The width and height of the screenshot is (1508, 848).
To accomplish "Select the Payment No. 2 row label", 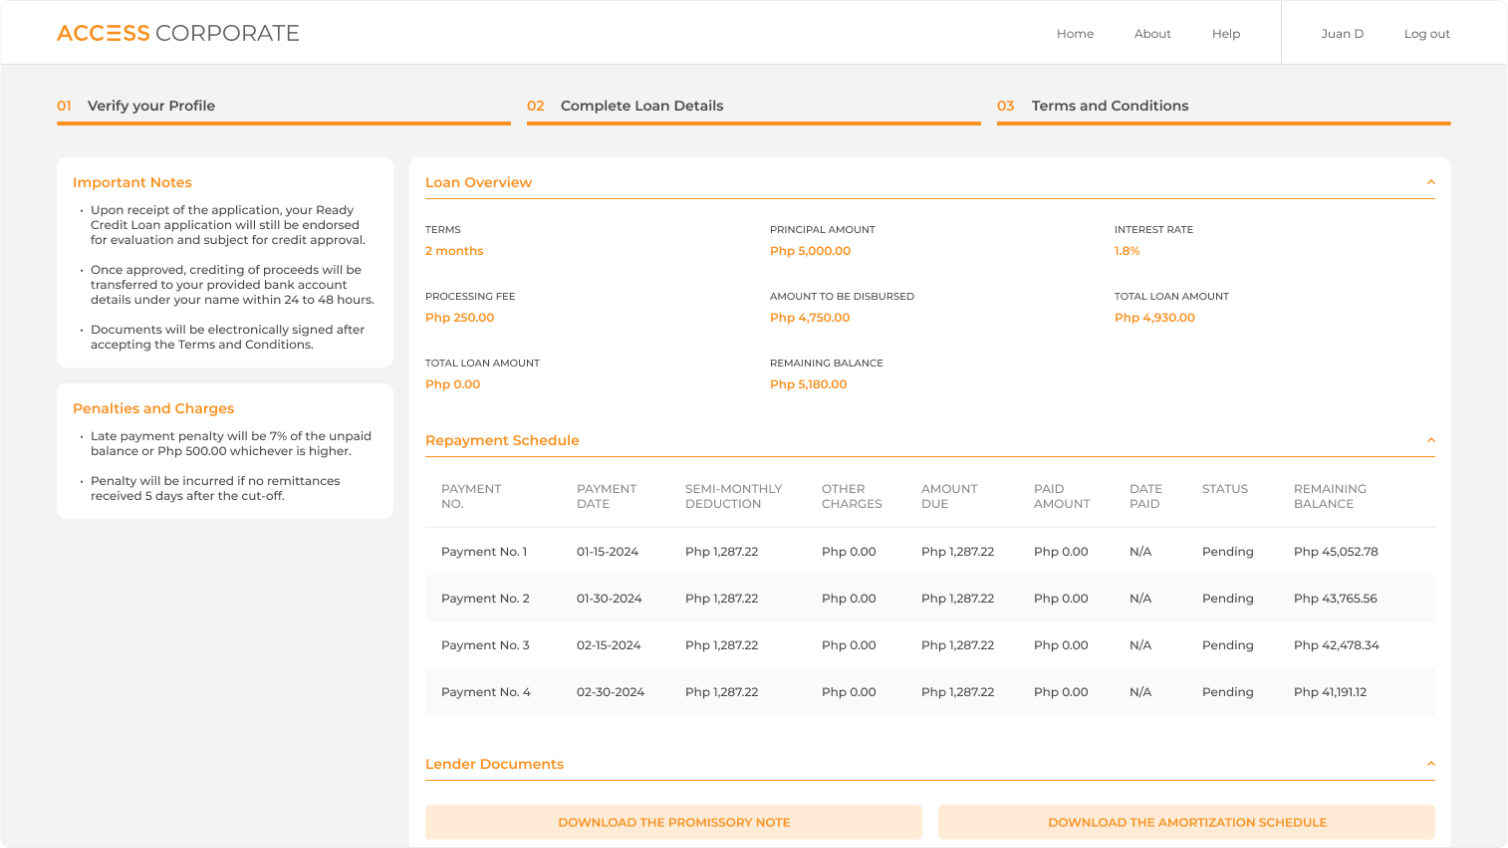I will 485,599.
